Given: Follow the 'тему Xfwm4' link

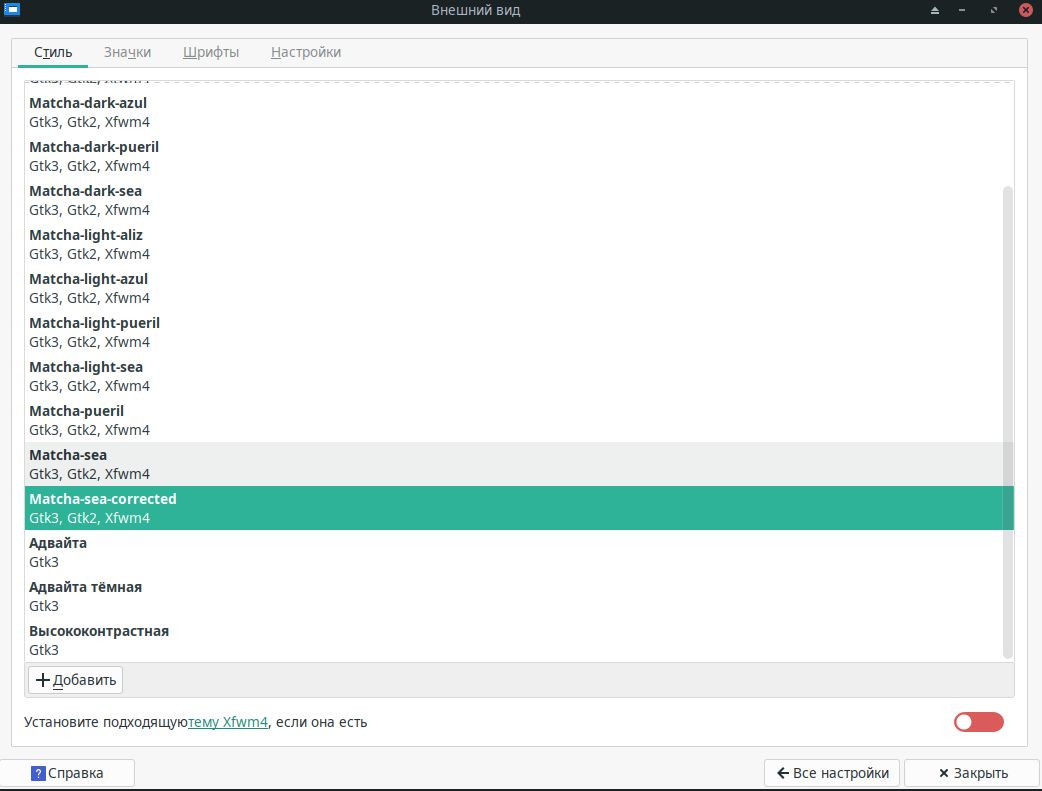Looking at the screenshot, I should [228, 722].
